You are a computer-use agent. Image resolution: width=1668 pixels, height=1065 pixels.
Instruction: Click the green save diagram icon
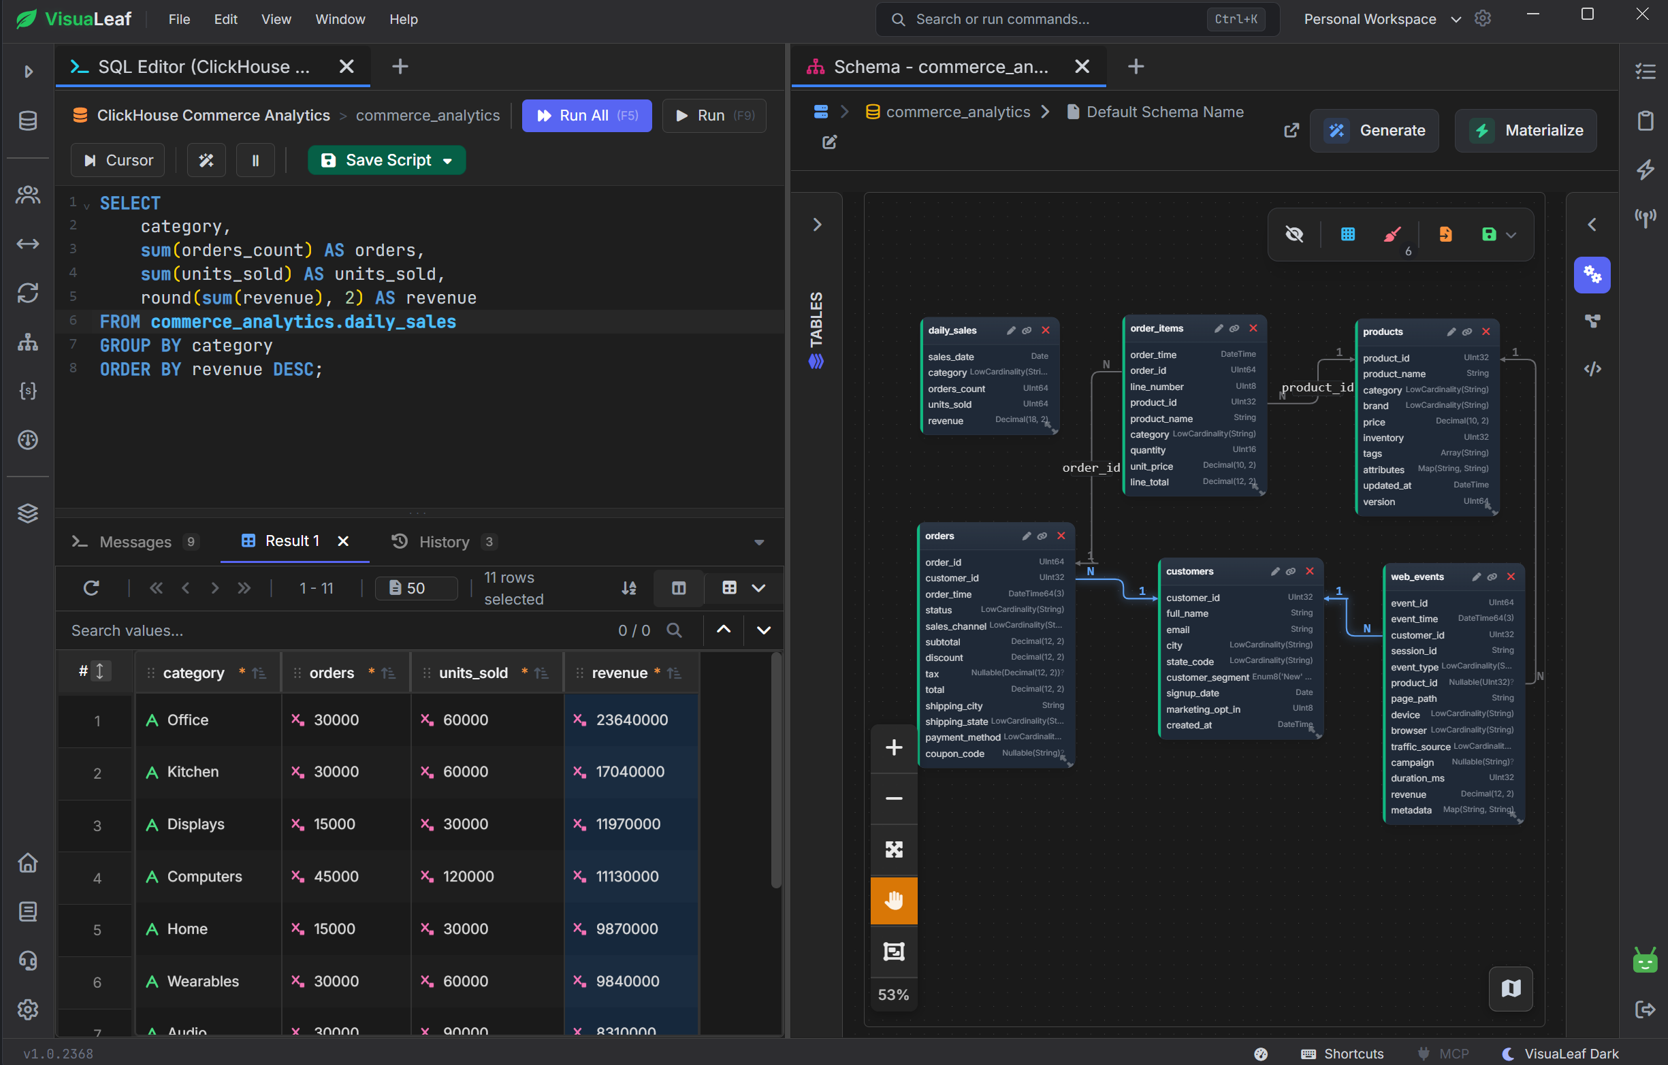click(x=1488, y=234)
